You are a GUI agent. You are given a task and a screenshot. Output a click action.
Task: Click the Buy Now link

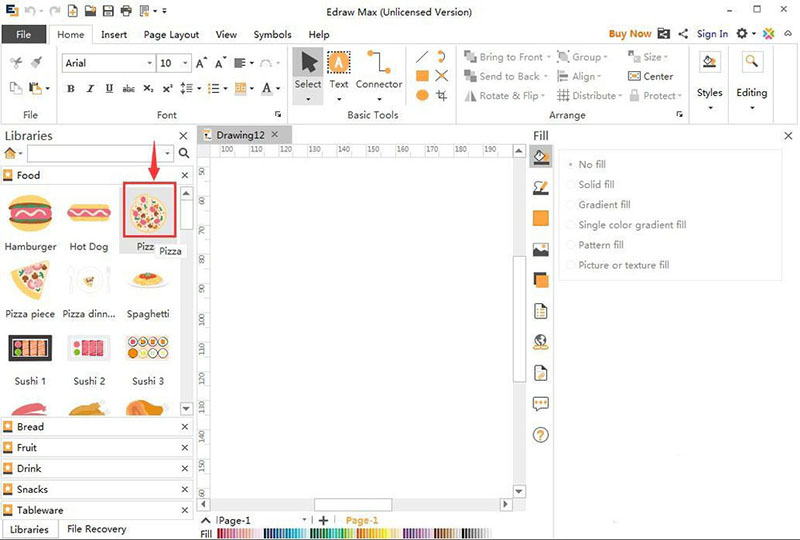click(x=630, y=34)
